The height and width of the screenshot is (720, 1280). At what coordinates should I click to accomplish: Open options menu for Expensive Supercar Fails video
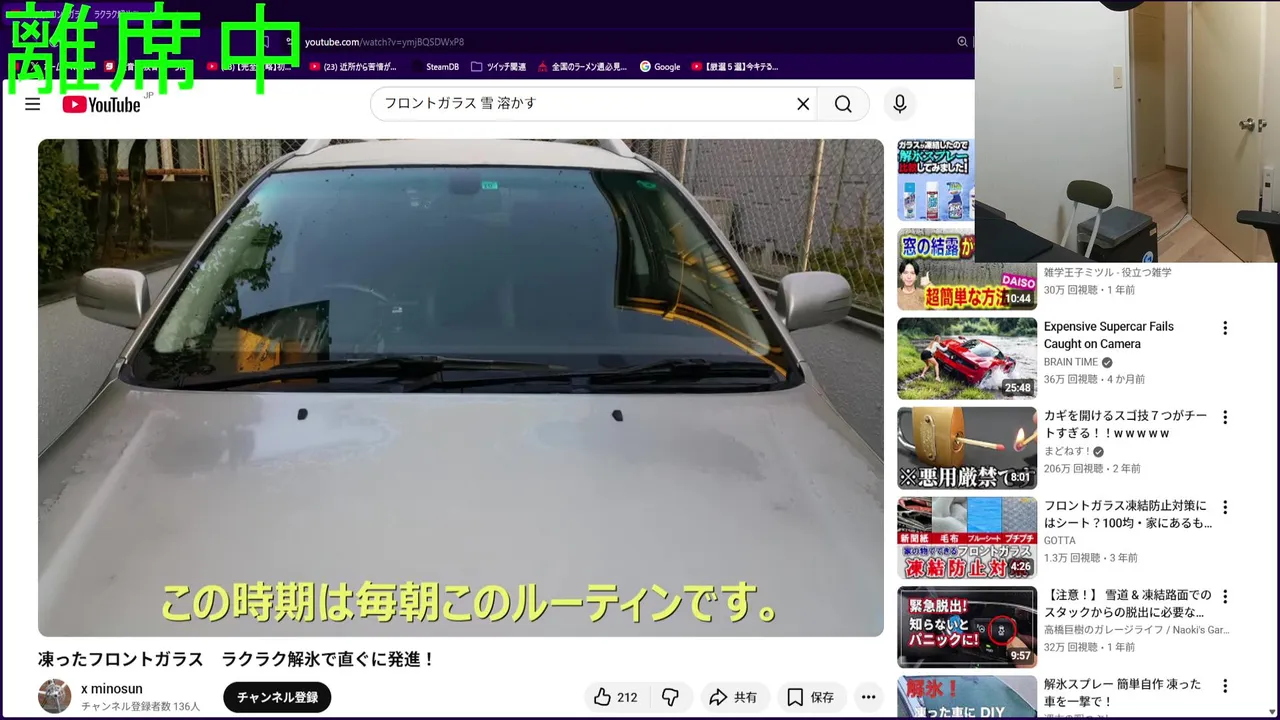[1225, 328]
